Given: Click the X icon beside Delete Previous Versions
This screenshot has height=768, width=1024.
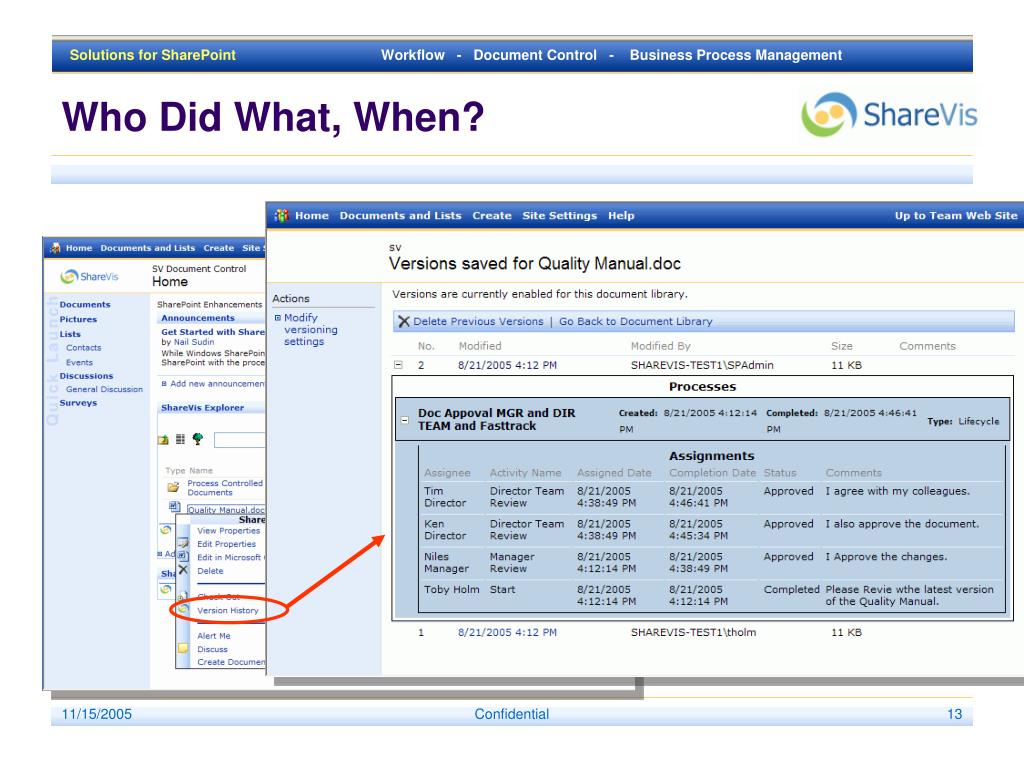Looking at the screenshot, I should coord(404,321).
